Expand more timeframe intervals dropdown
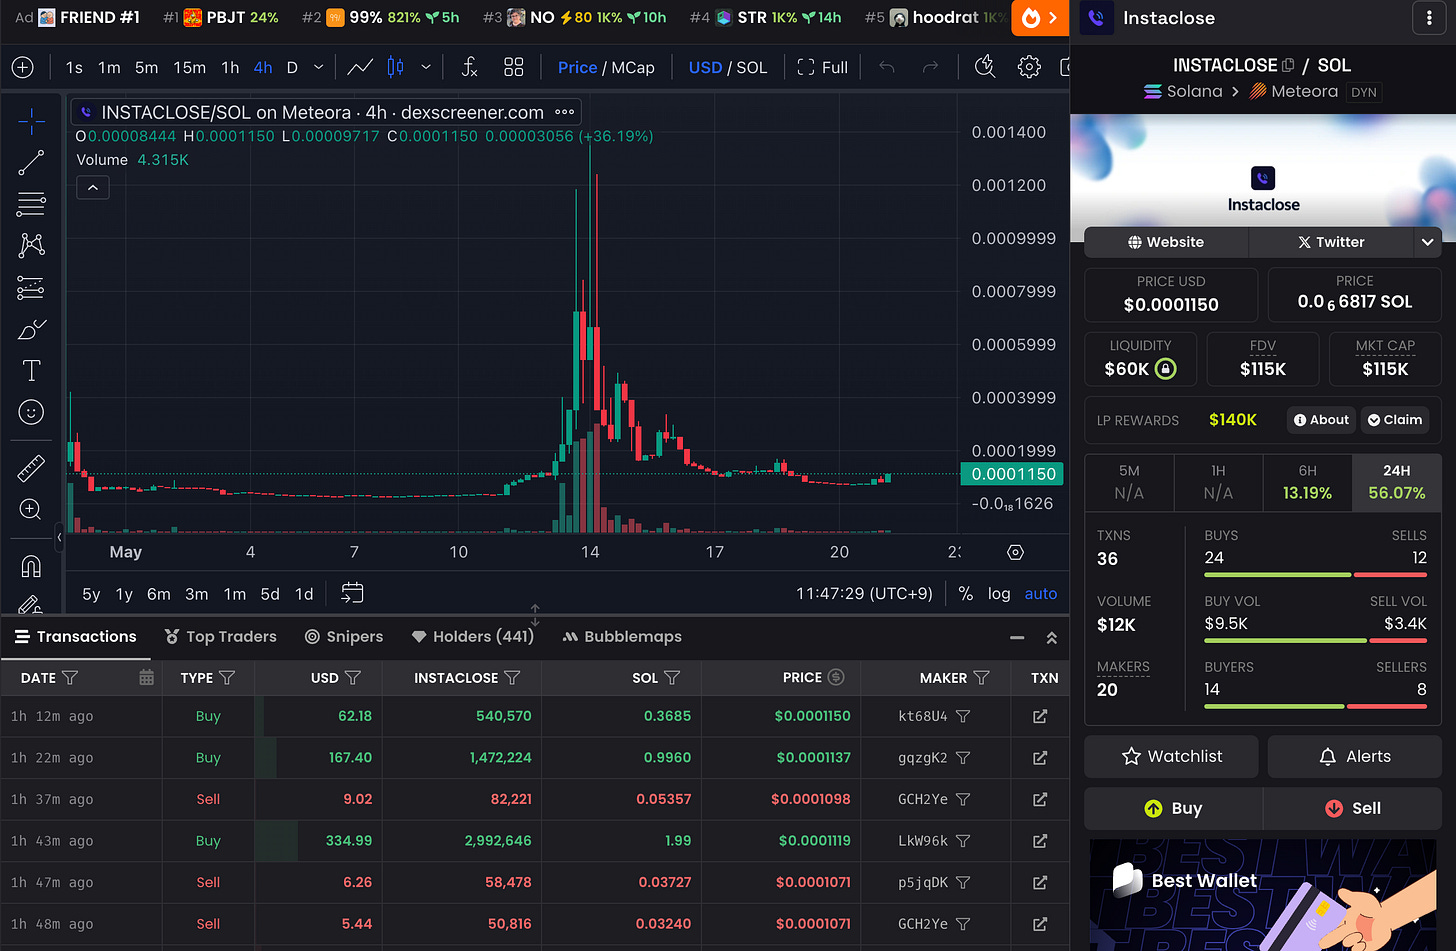The image size is (1456, 951). coord(318,67)
